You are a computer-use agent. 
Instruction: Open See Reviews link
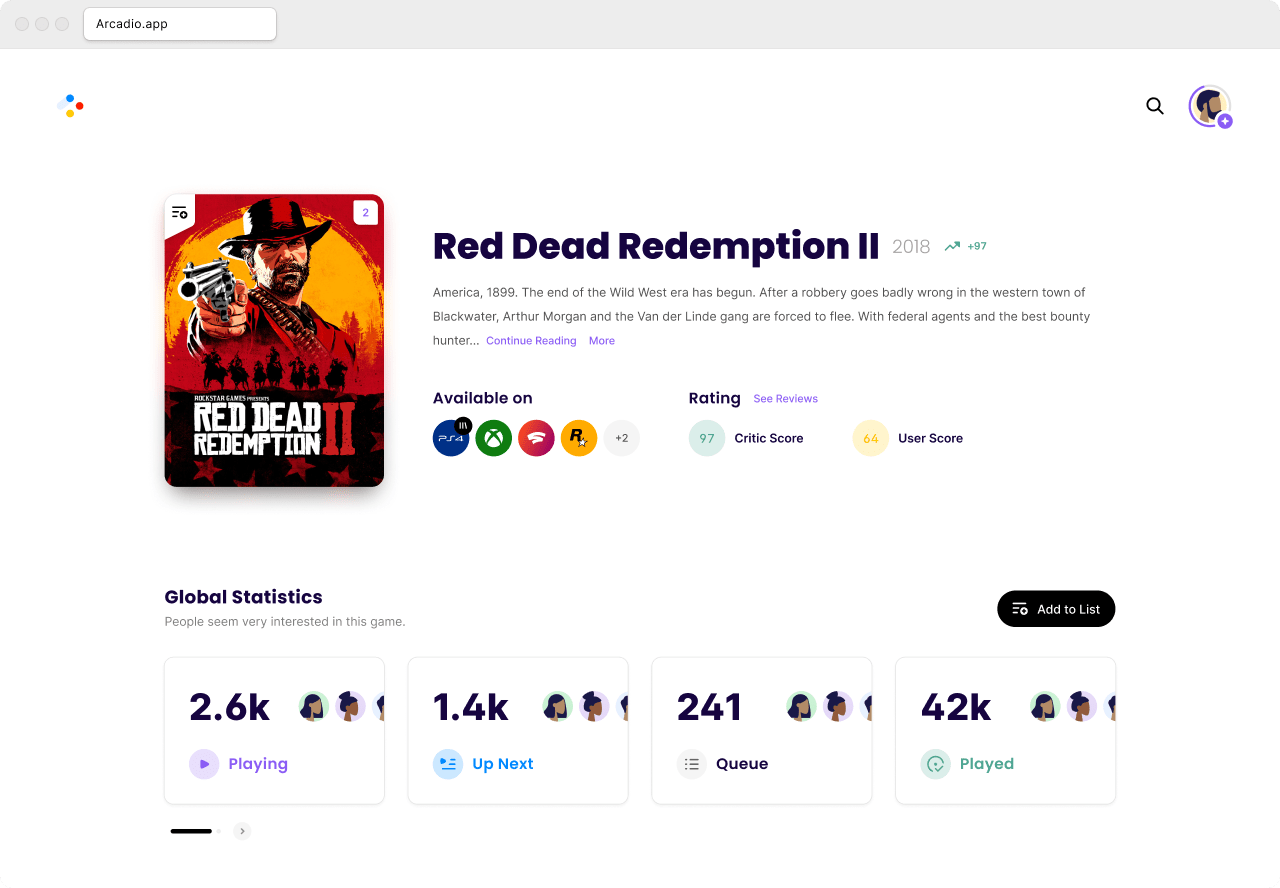coord(785,399)
